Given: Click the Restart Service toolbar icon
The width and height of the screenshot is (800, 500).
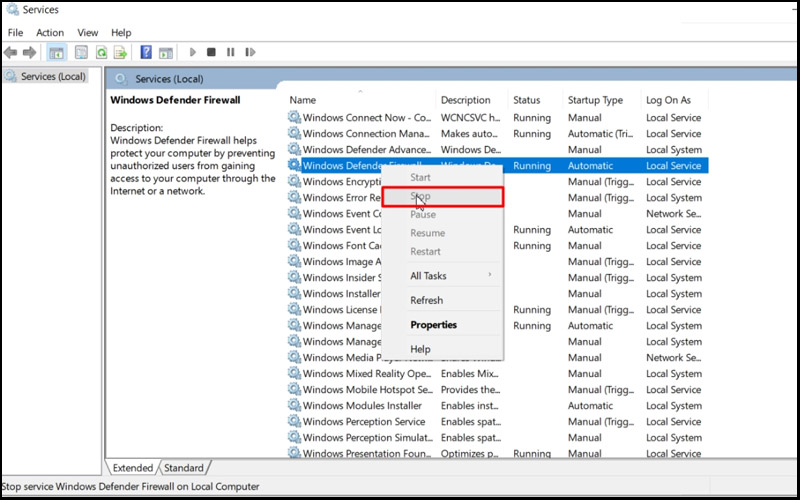Looking at the screenshot, I should tap(250, 52).
